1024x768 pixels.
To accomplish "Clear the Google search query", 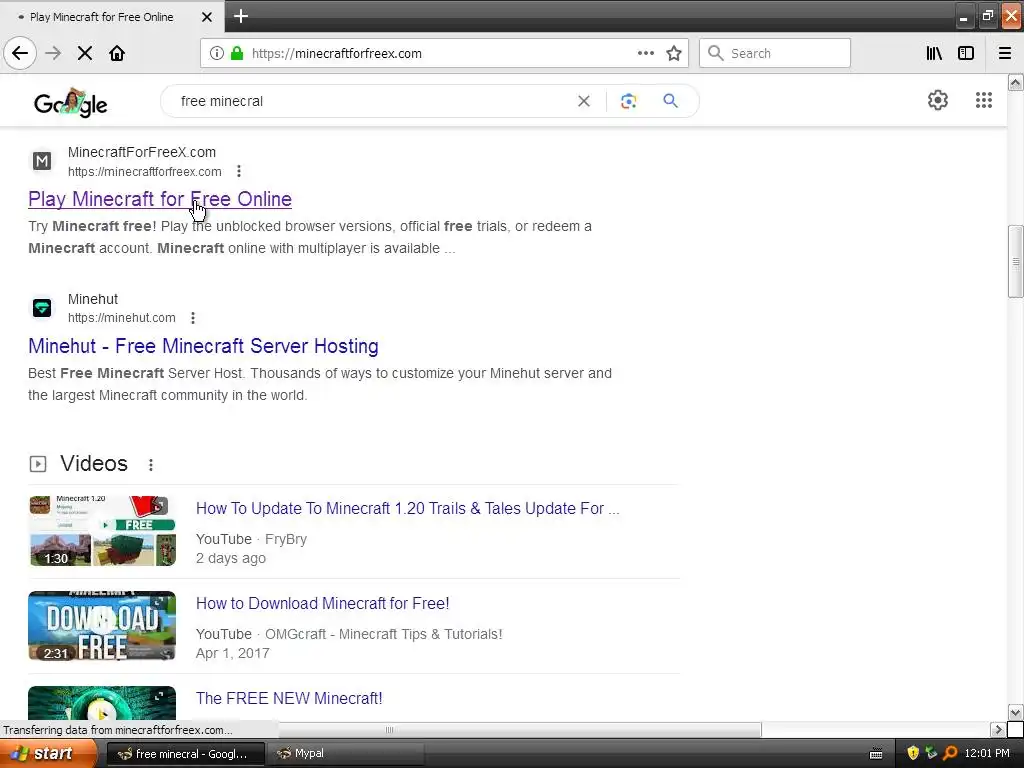I will (584, 101).
